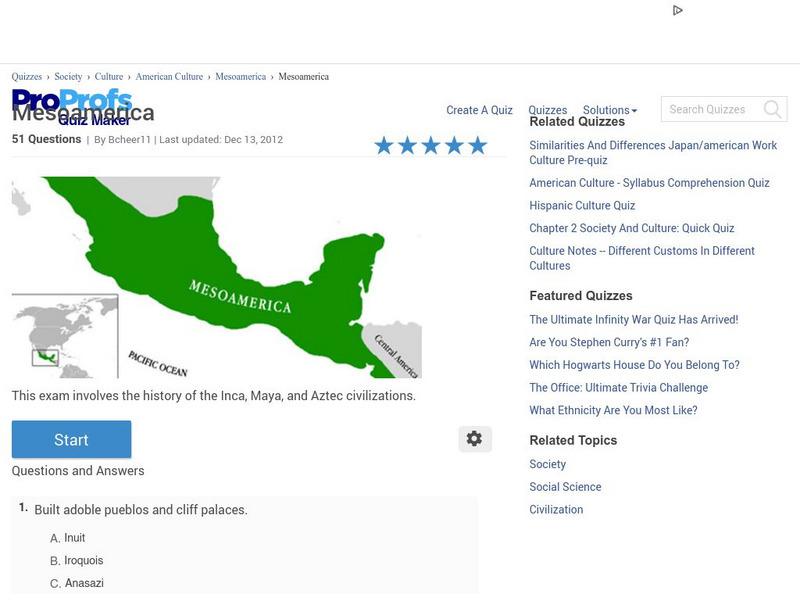The image size is (800, 594).
Task: Go to Culture breadcrumb
Action: click(109, 77)
